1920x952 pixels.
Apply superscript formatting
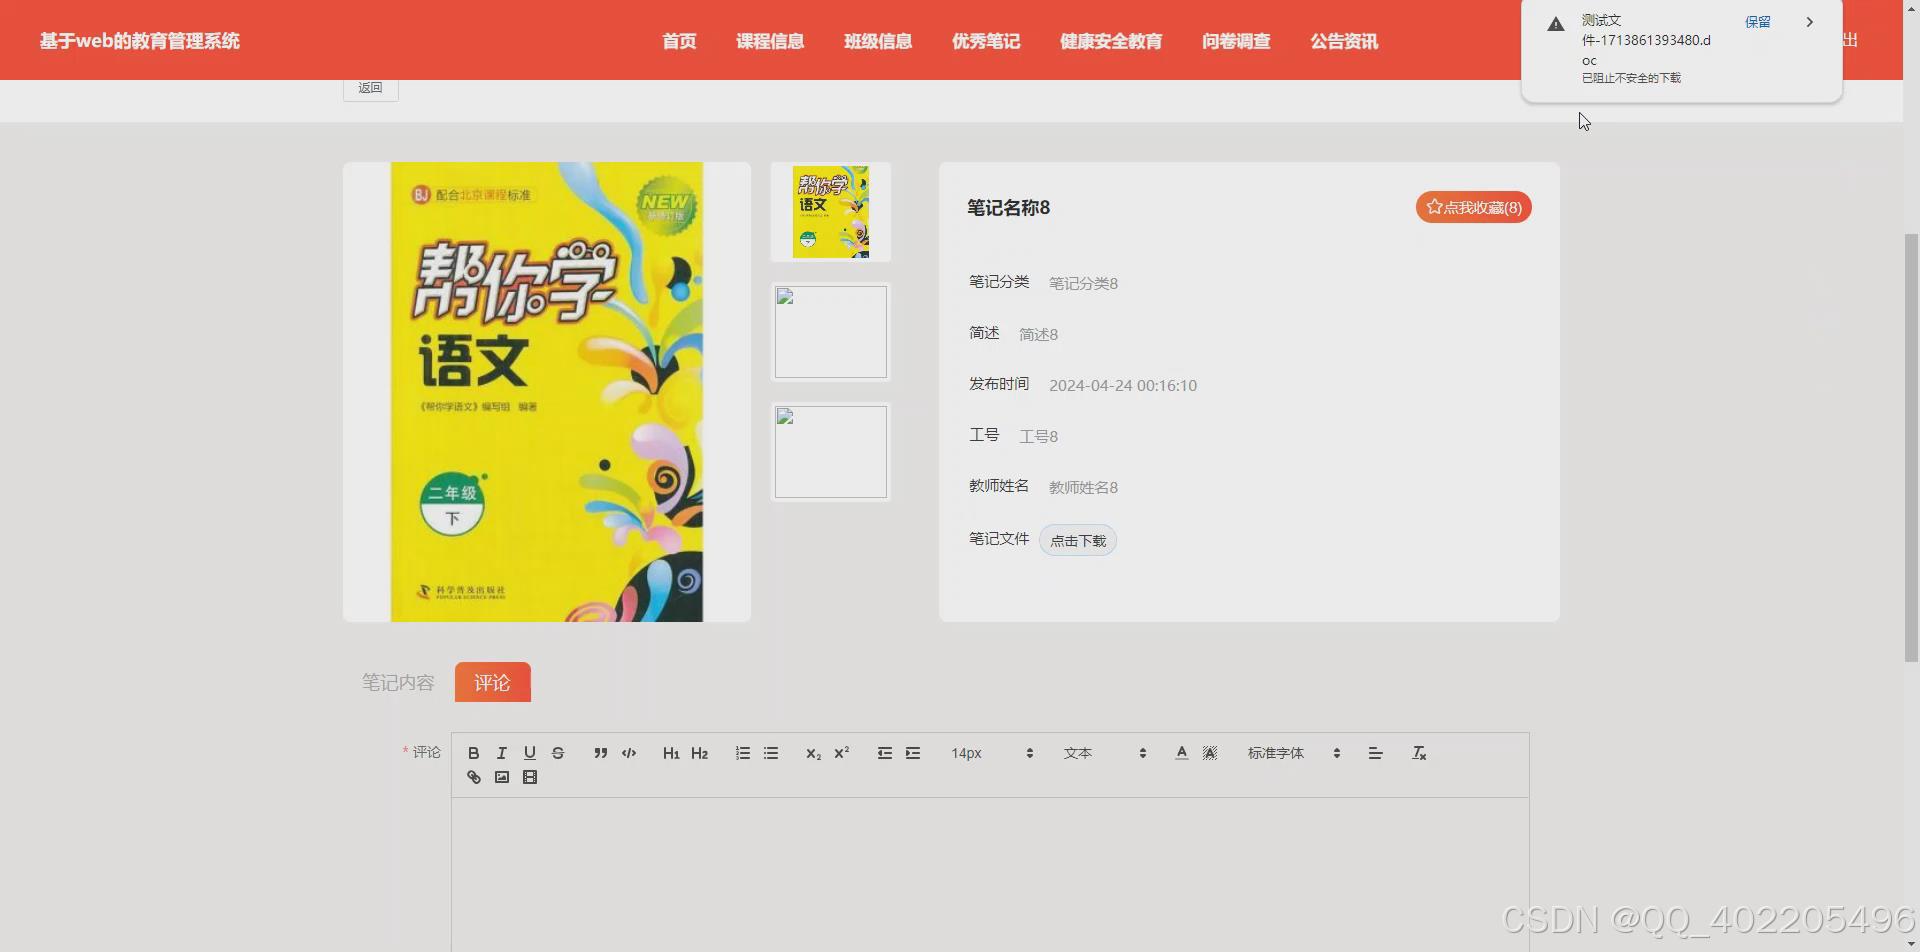click(842, 753)
